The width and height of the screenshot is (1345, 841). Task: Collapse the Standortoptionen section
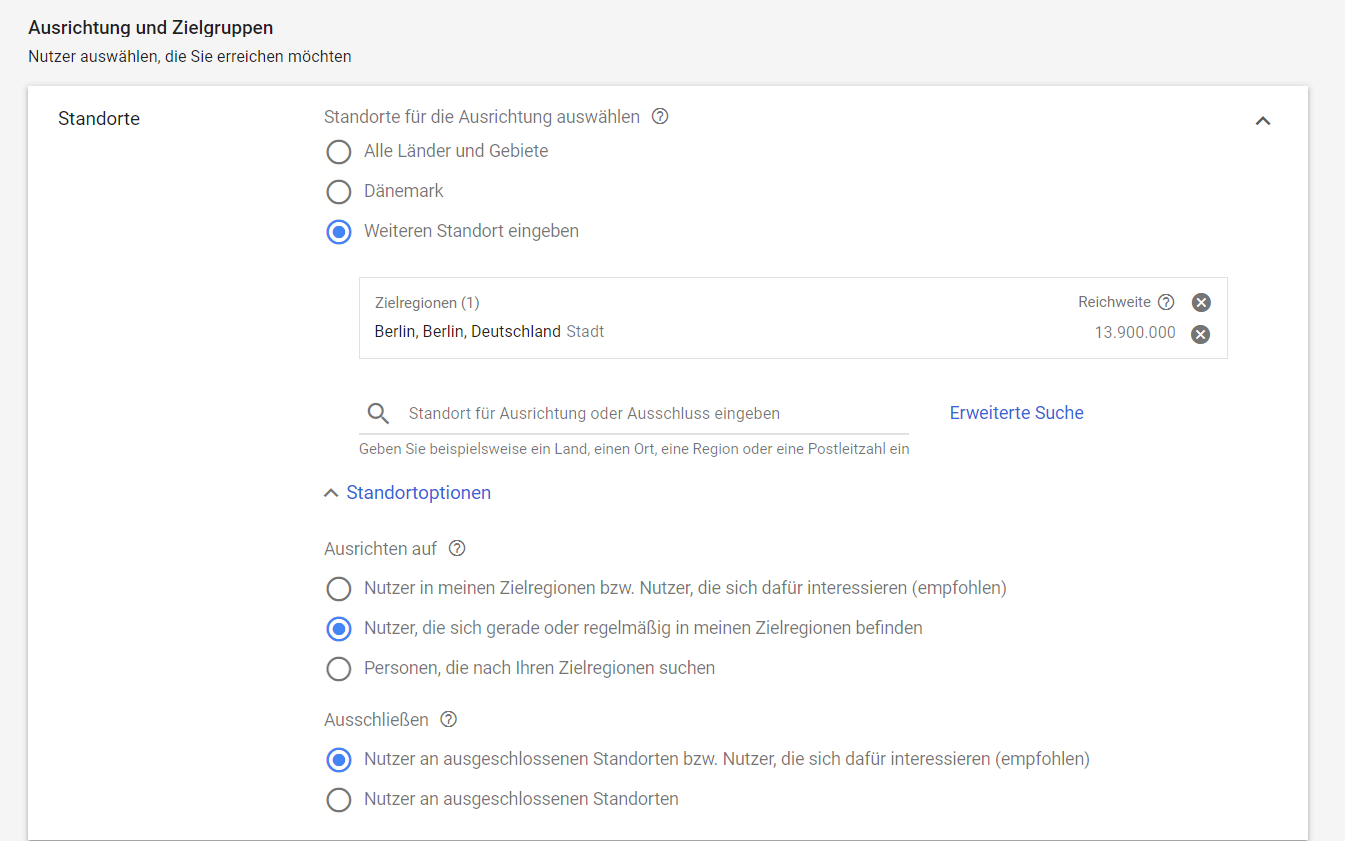(408, 493)
